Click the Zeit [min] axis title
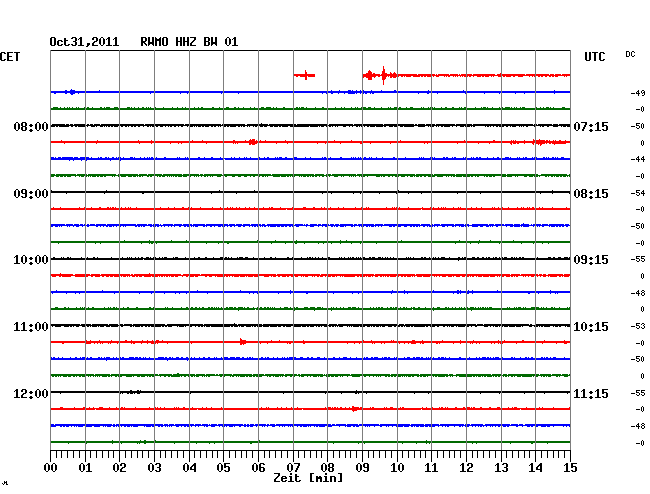This screenshot has height=494, width=650. coord(308,478)
